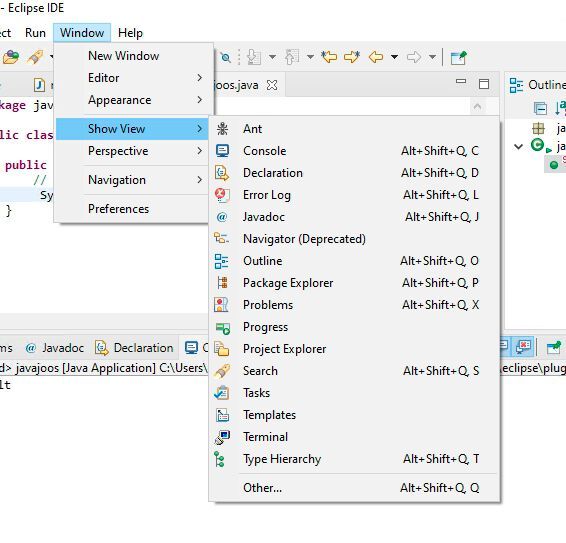Open the Declaration view from submenu
Image resolution: width=566 pixels, height=543 pixels.
point(354,173)
